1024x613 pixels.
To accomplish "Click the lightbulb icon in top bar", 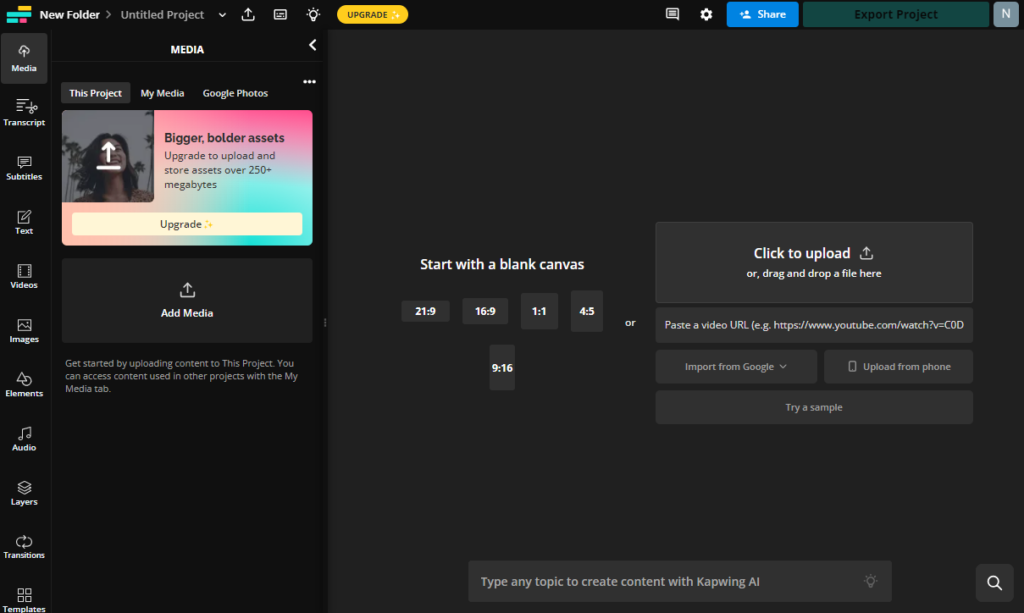I will pos(313,15).
